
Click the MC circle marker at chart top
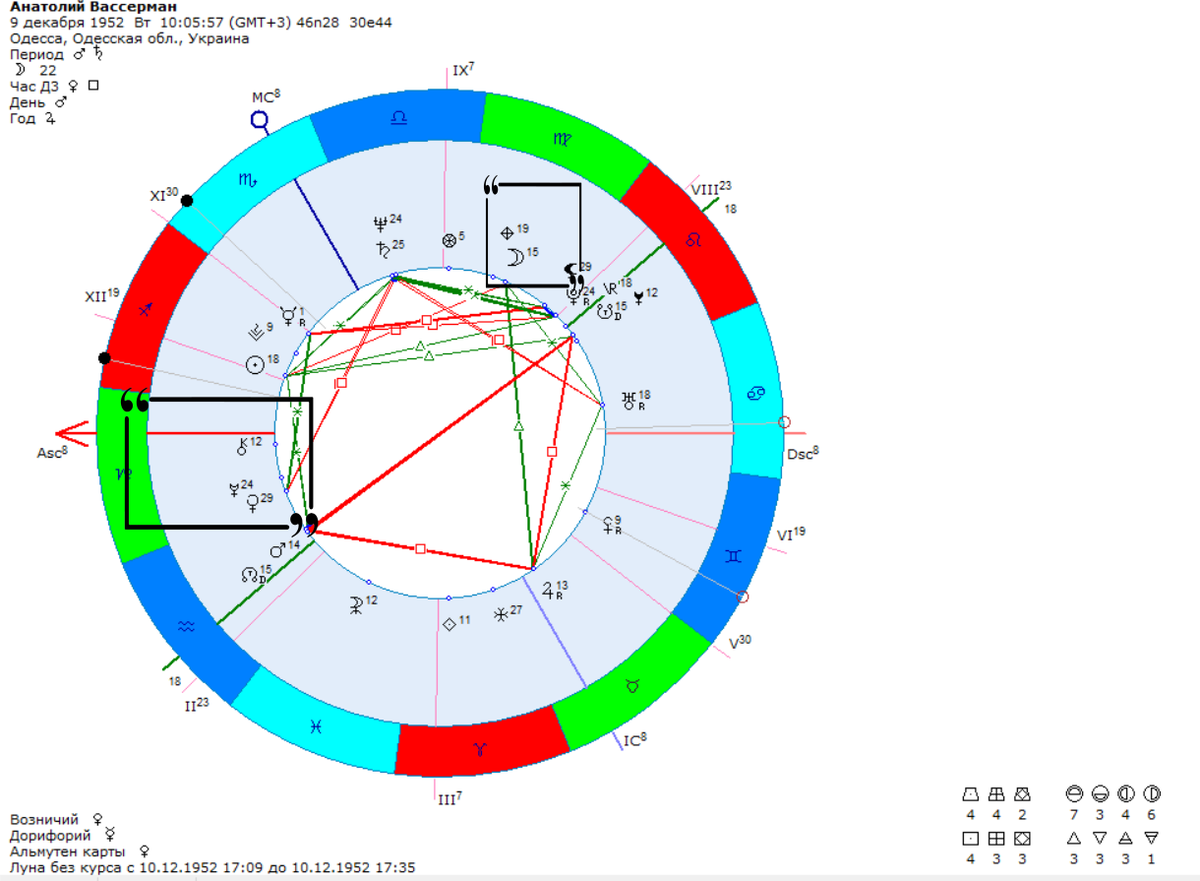point(260,121)
